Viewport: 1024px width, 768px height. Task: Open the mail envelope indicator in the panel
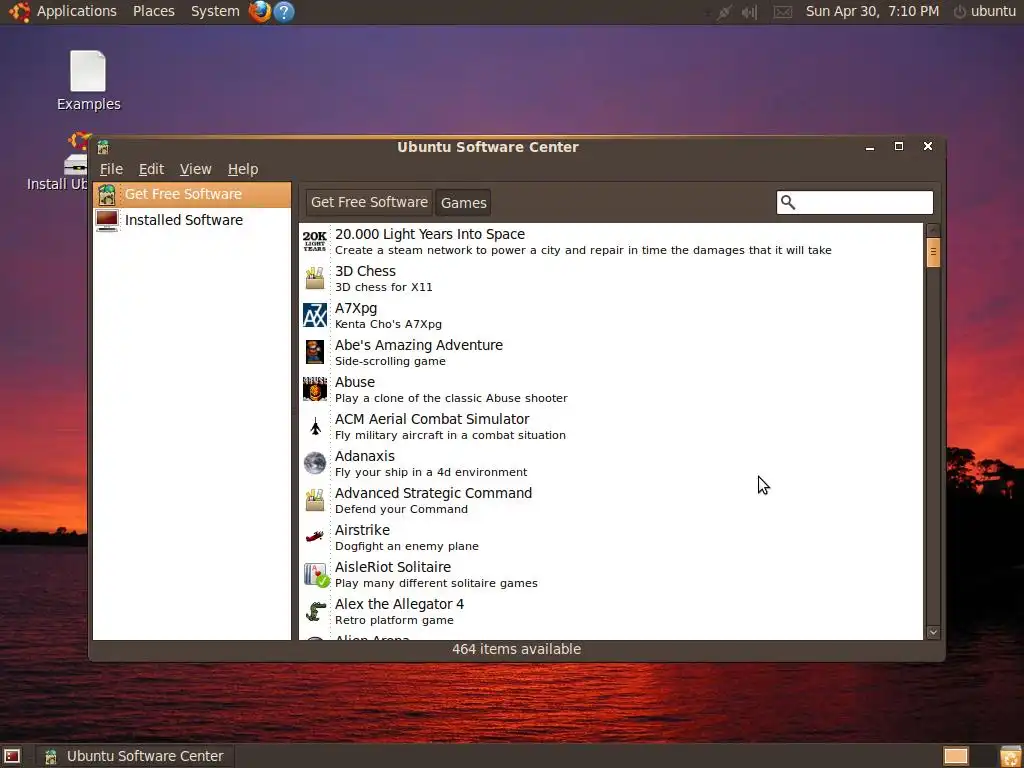pos(782,12)
